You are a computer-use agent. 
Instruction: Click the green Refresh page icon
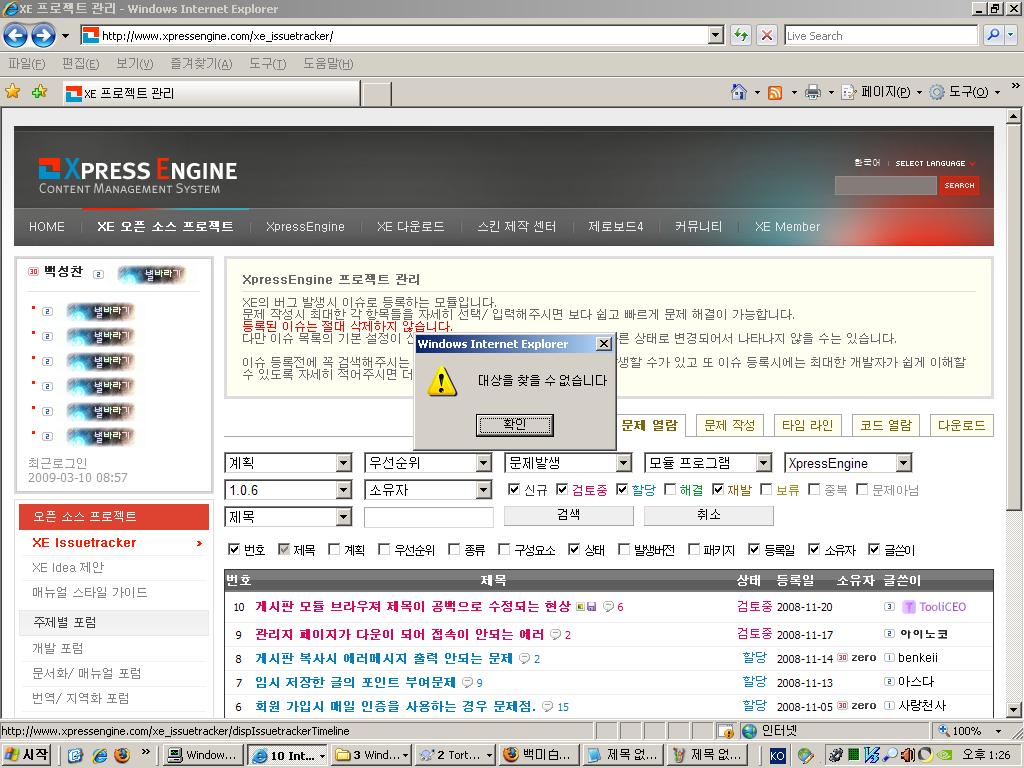(x=741, y=35)
